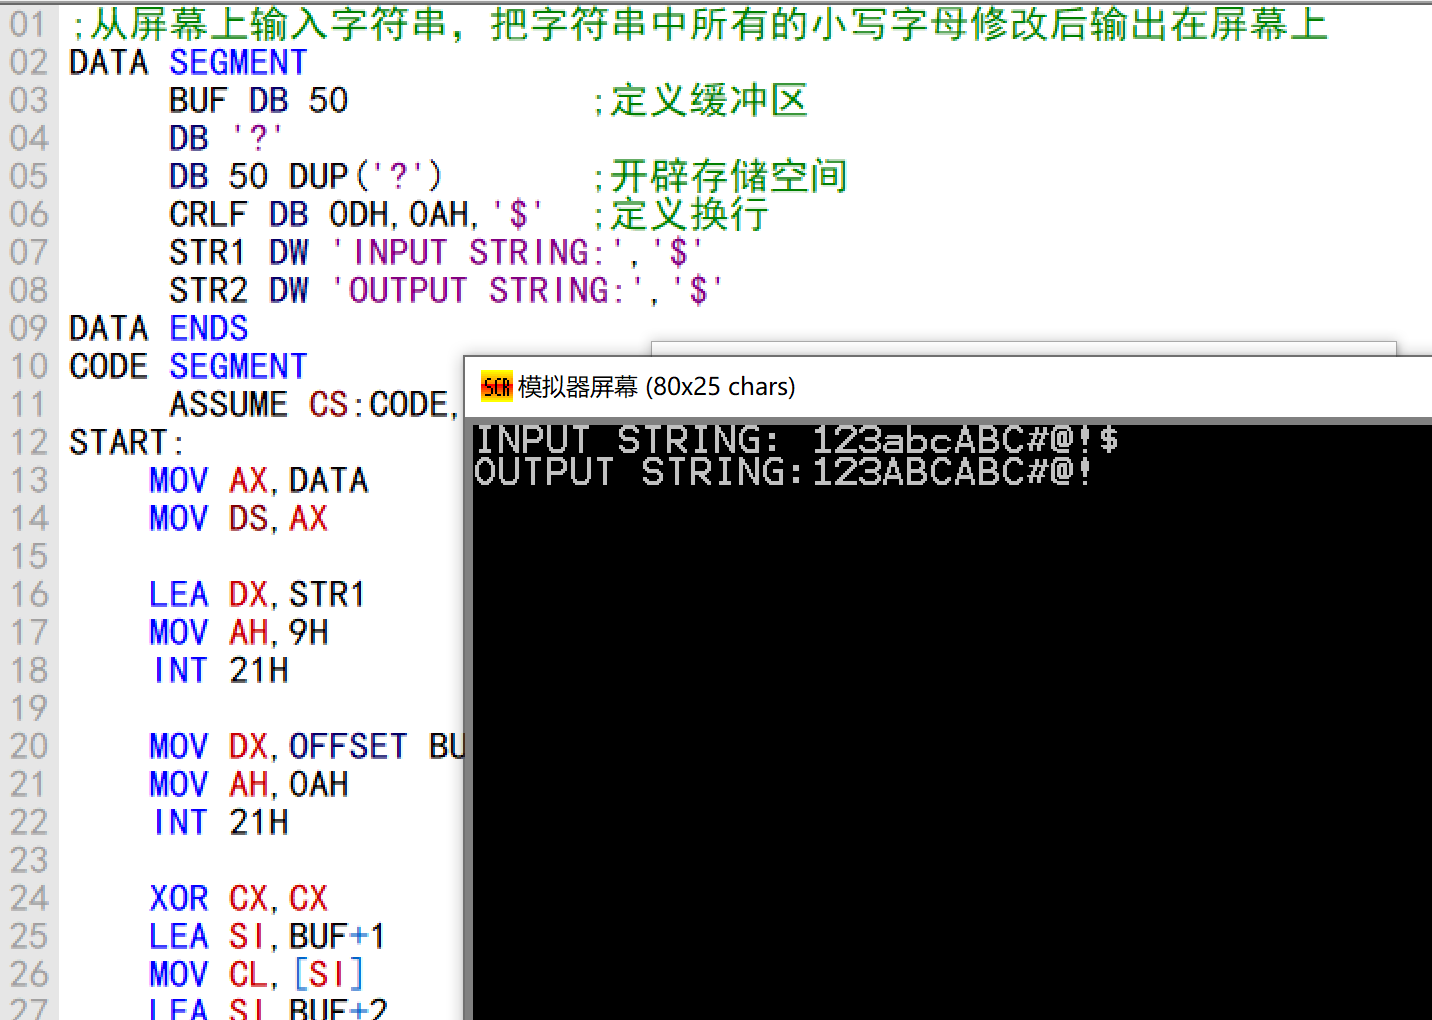Screen dimensions: 1432x1020
Task: Click the line 01 Chinese comment in the editor
Action: pos(699,24)
